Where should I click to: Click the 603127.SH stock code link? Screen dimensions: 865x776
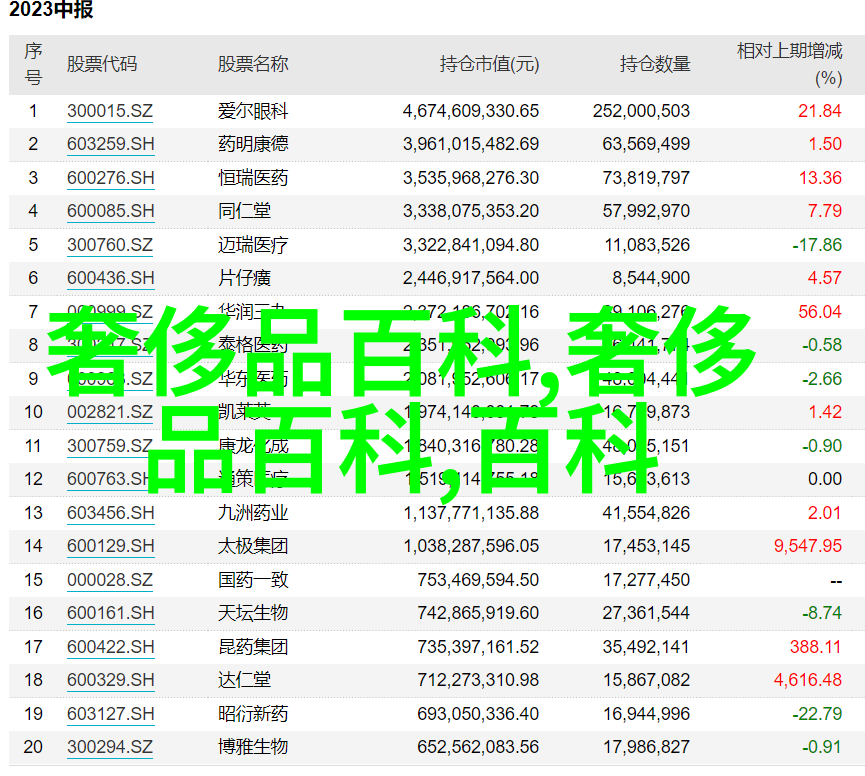tap(111, 714)
